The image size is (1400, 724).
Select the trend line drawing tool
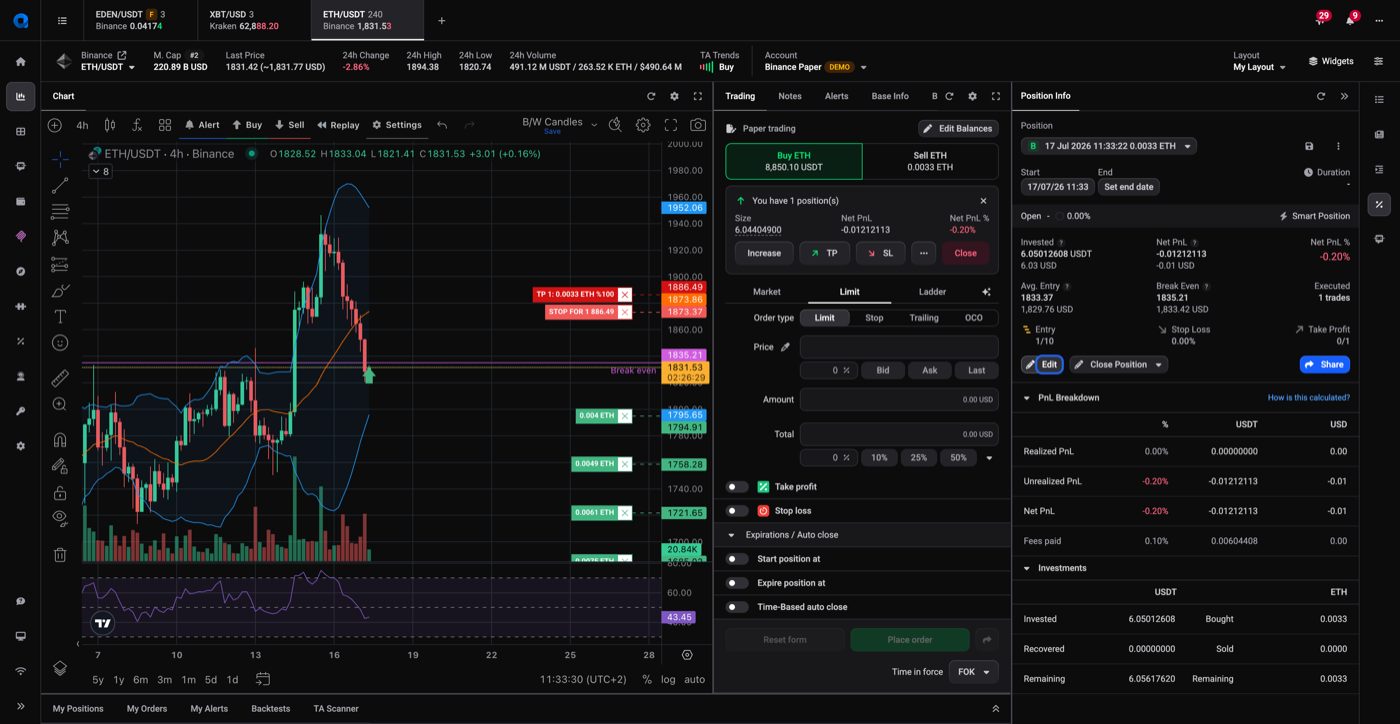click(60, 186)
